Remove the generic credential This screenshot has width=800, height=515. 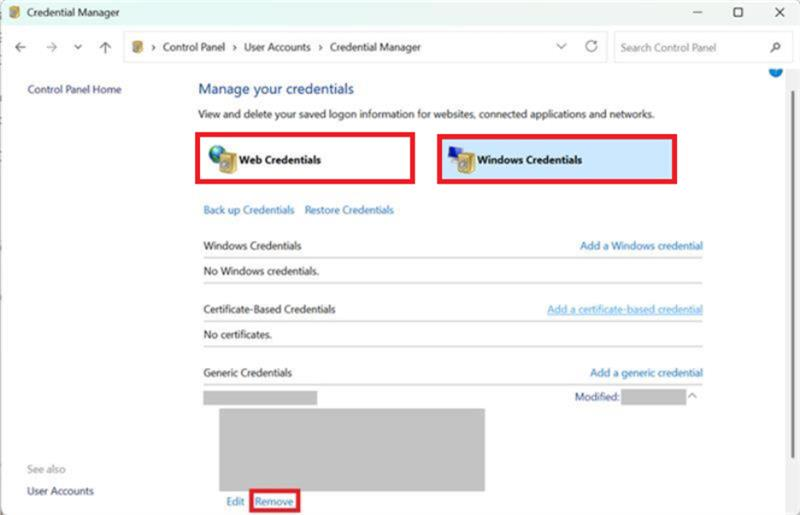click(x=274, y=501)
